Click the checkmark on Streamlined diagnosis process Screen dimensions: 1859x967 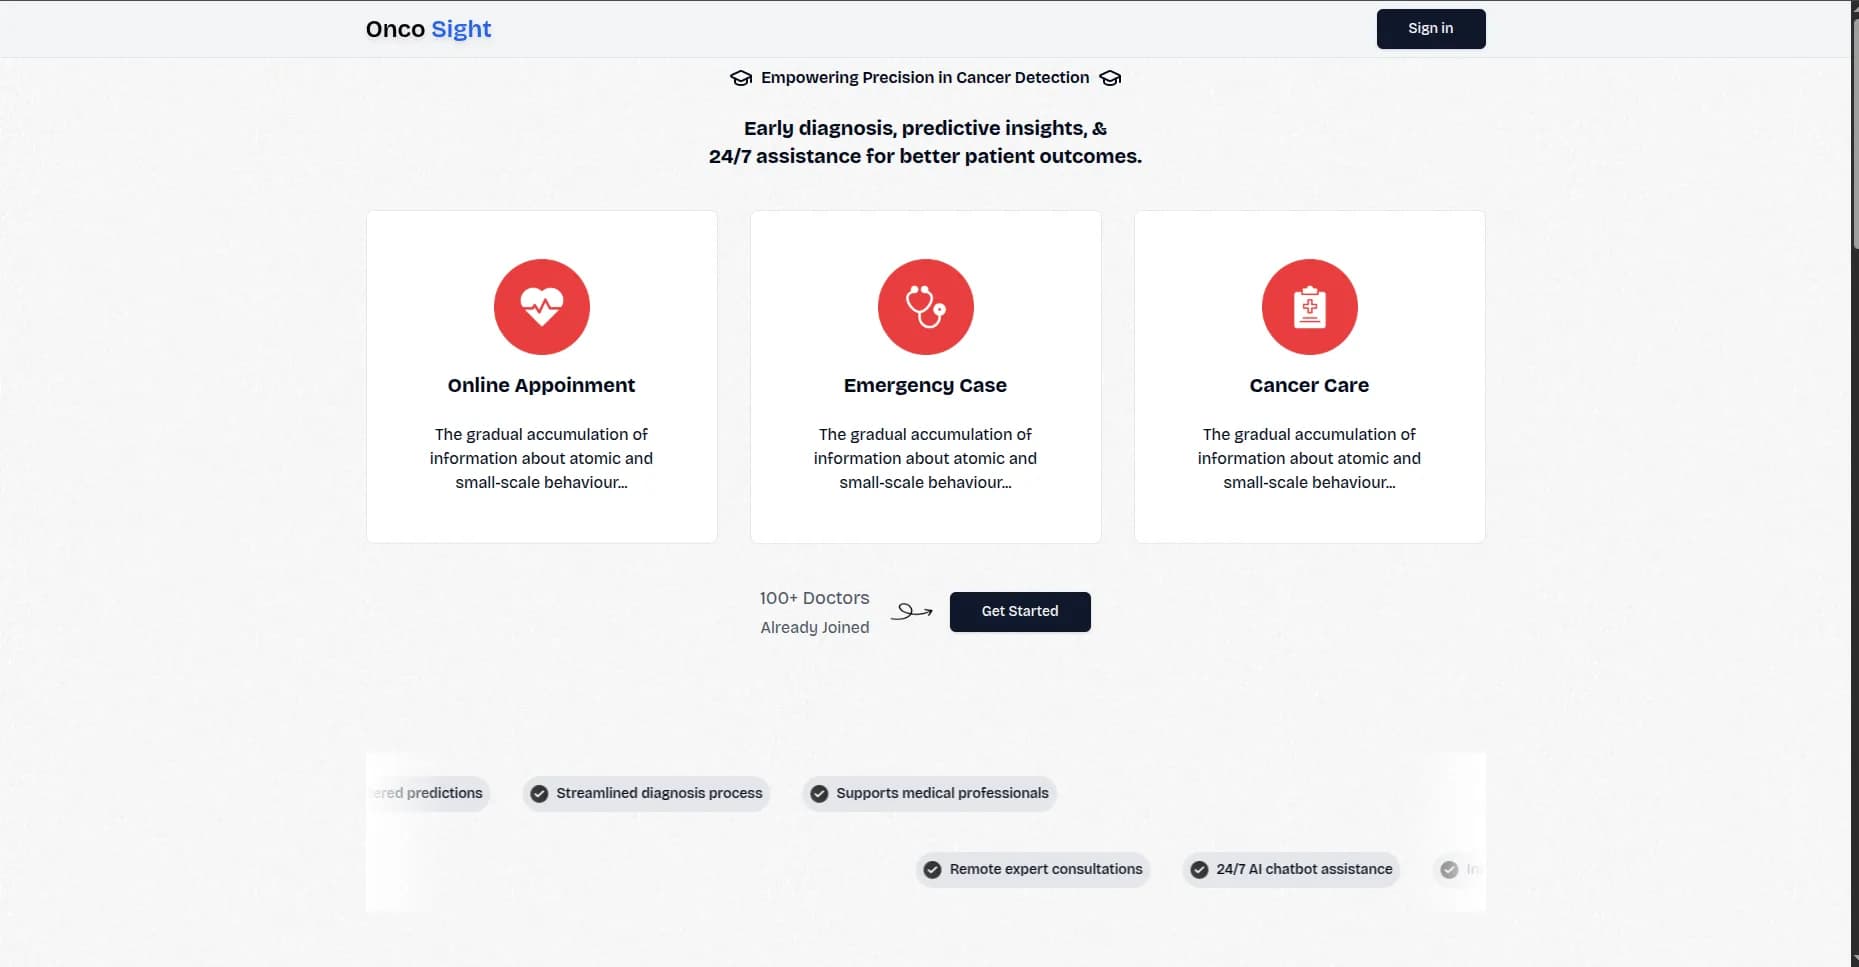pyautogui.click(x=539, y=794)
